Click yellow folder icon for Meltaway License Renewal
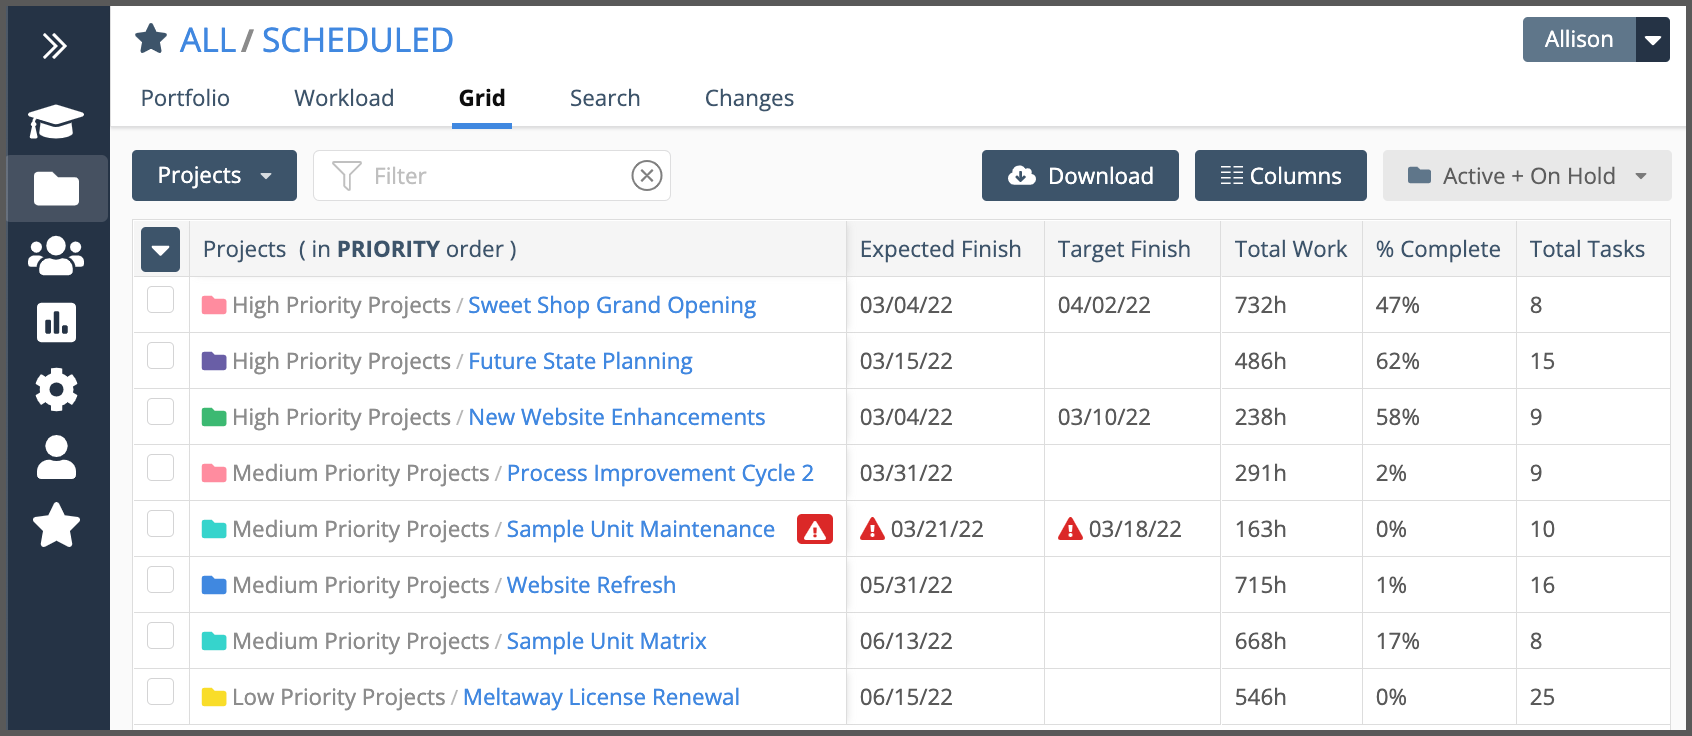This screenshot has width=1692, height=736. pyautogui.click(x=214, y=697)
